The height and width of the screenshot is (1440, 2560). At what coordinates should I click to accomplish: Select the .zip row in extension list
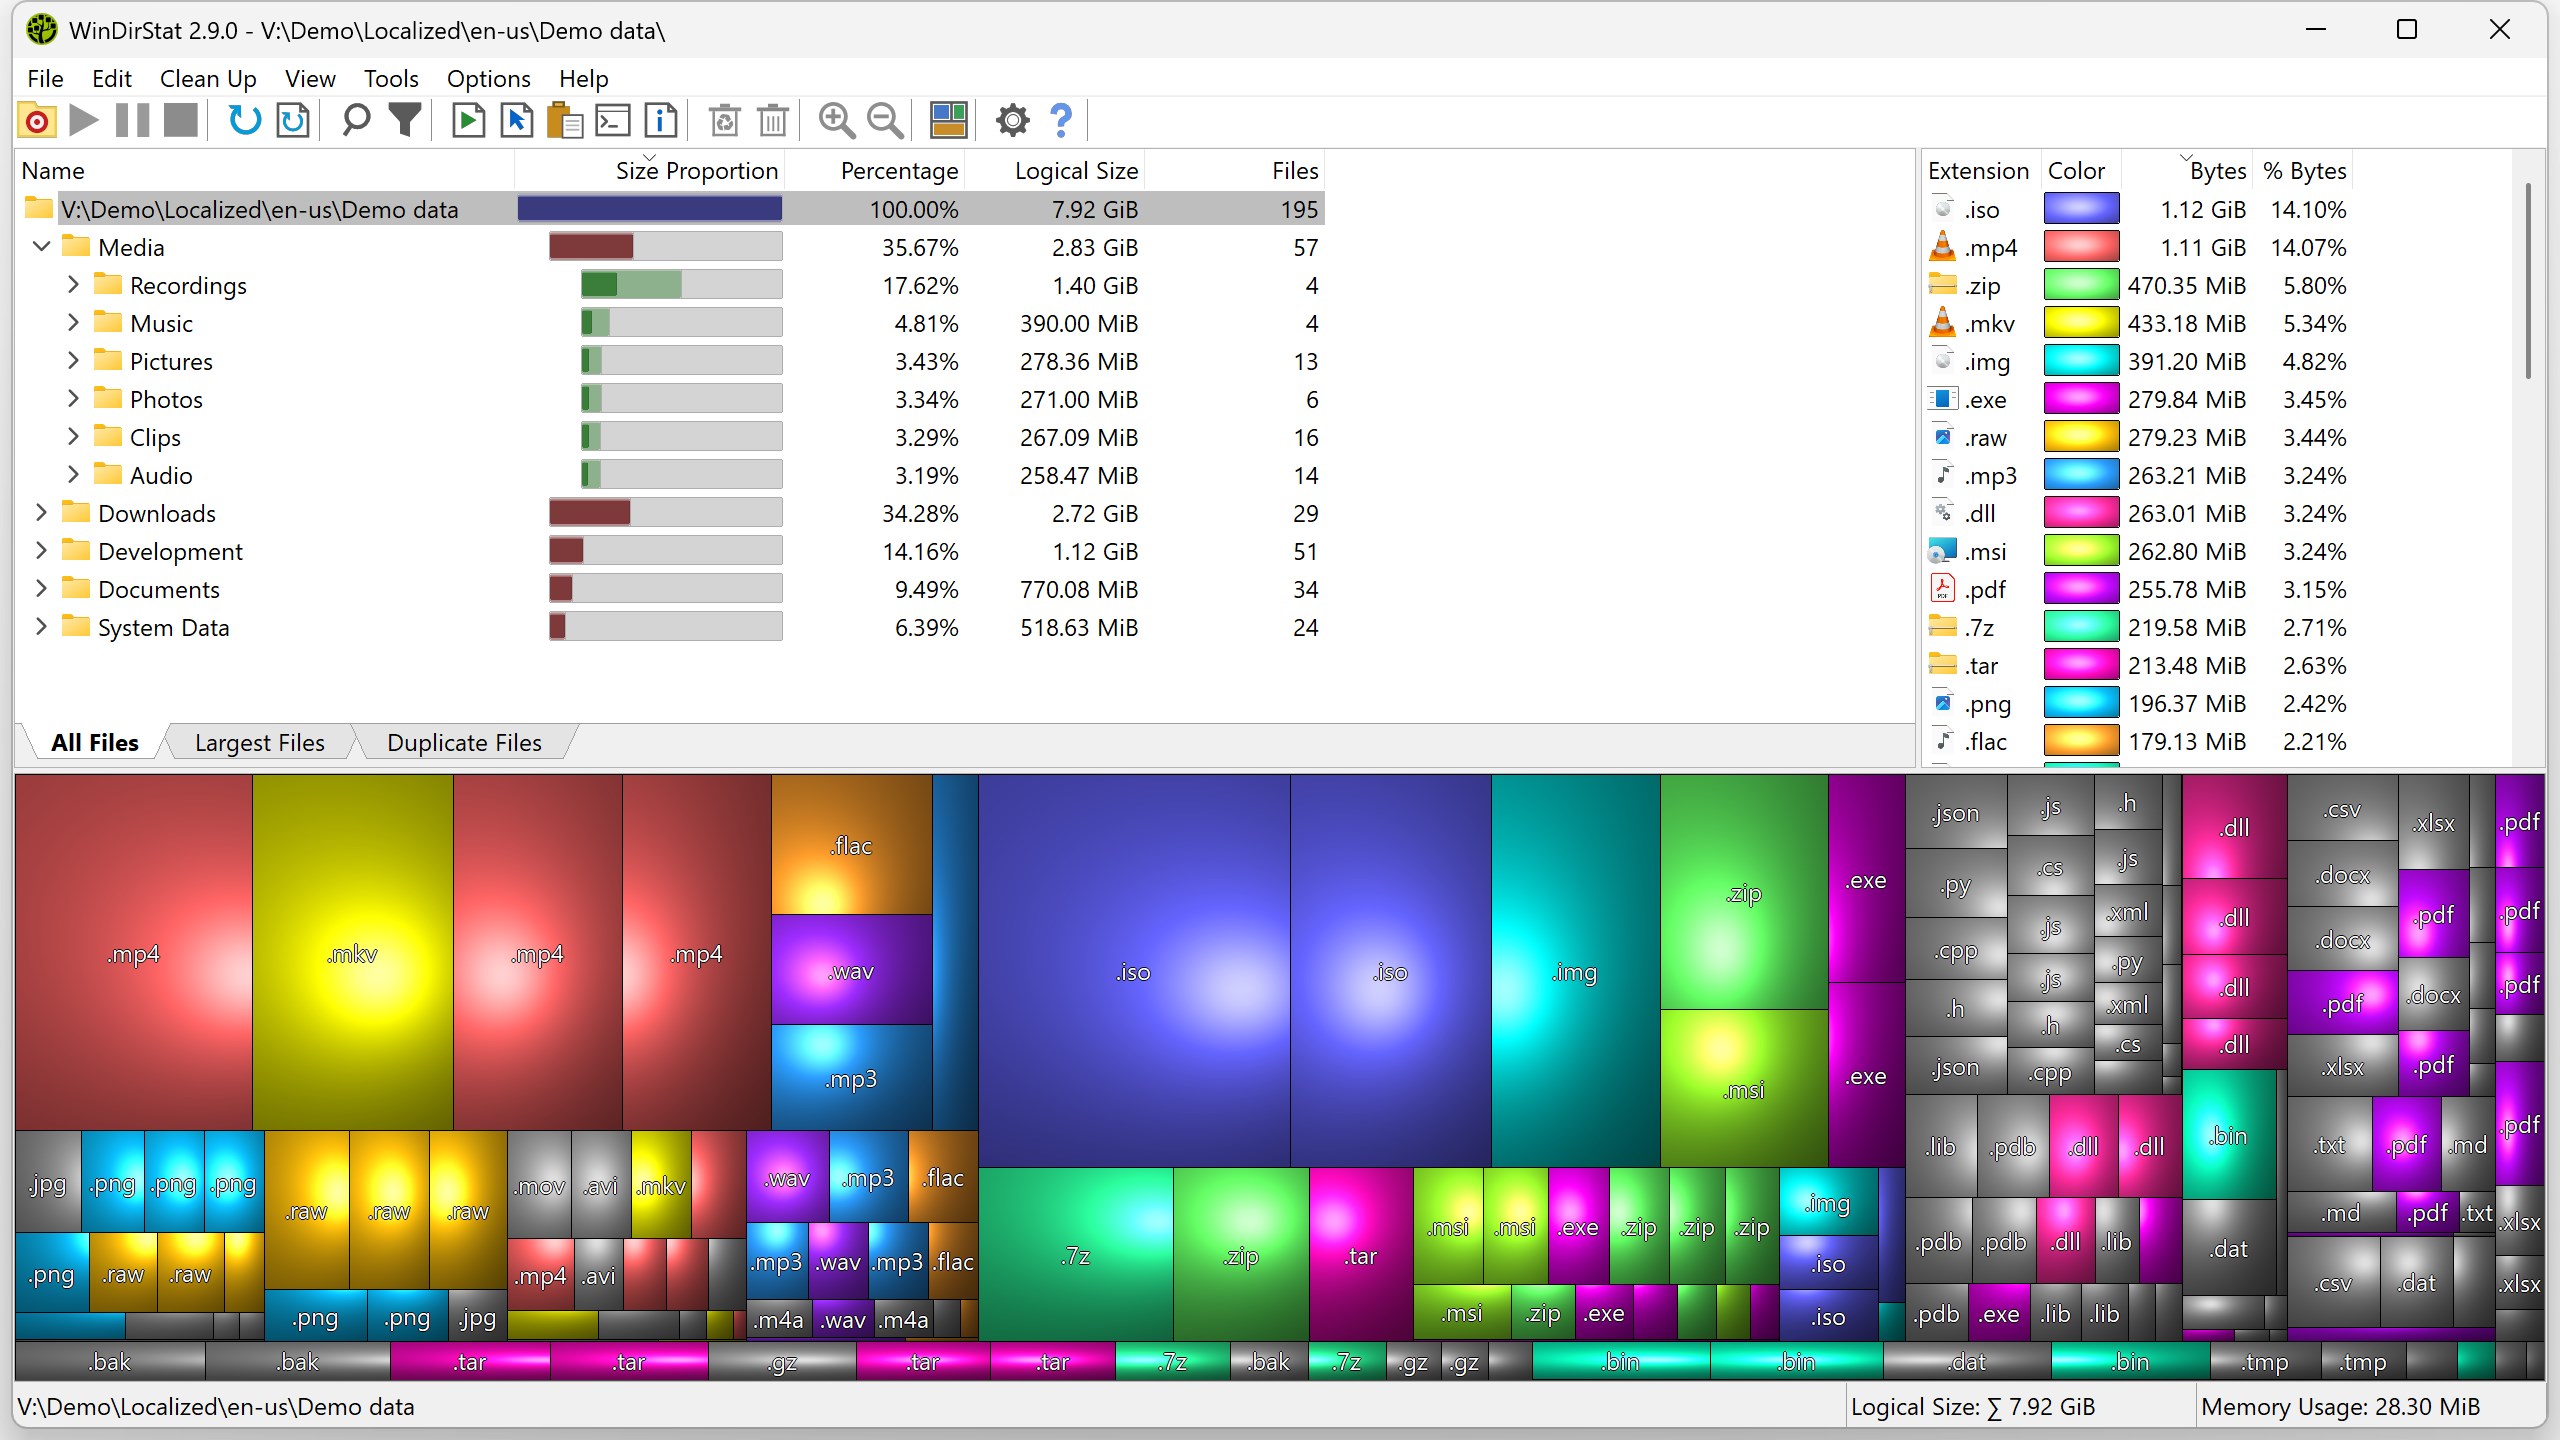coord(2139,285)
